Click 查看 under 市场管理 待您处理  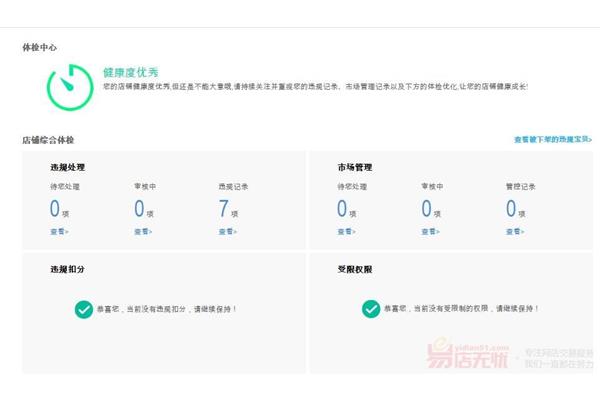(x=346, y=232)
